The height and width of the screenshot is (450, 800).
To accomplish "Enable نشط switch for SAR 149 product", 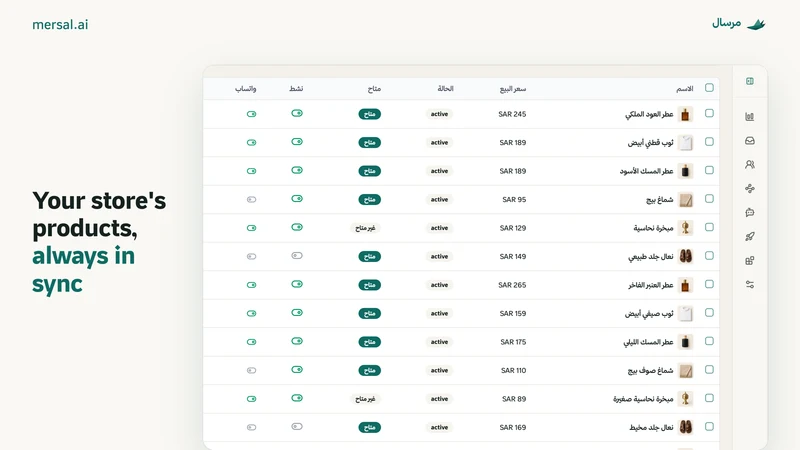I will [297, 256].
